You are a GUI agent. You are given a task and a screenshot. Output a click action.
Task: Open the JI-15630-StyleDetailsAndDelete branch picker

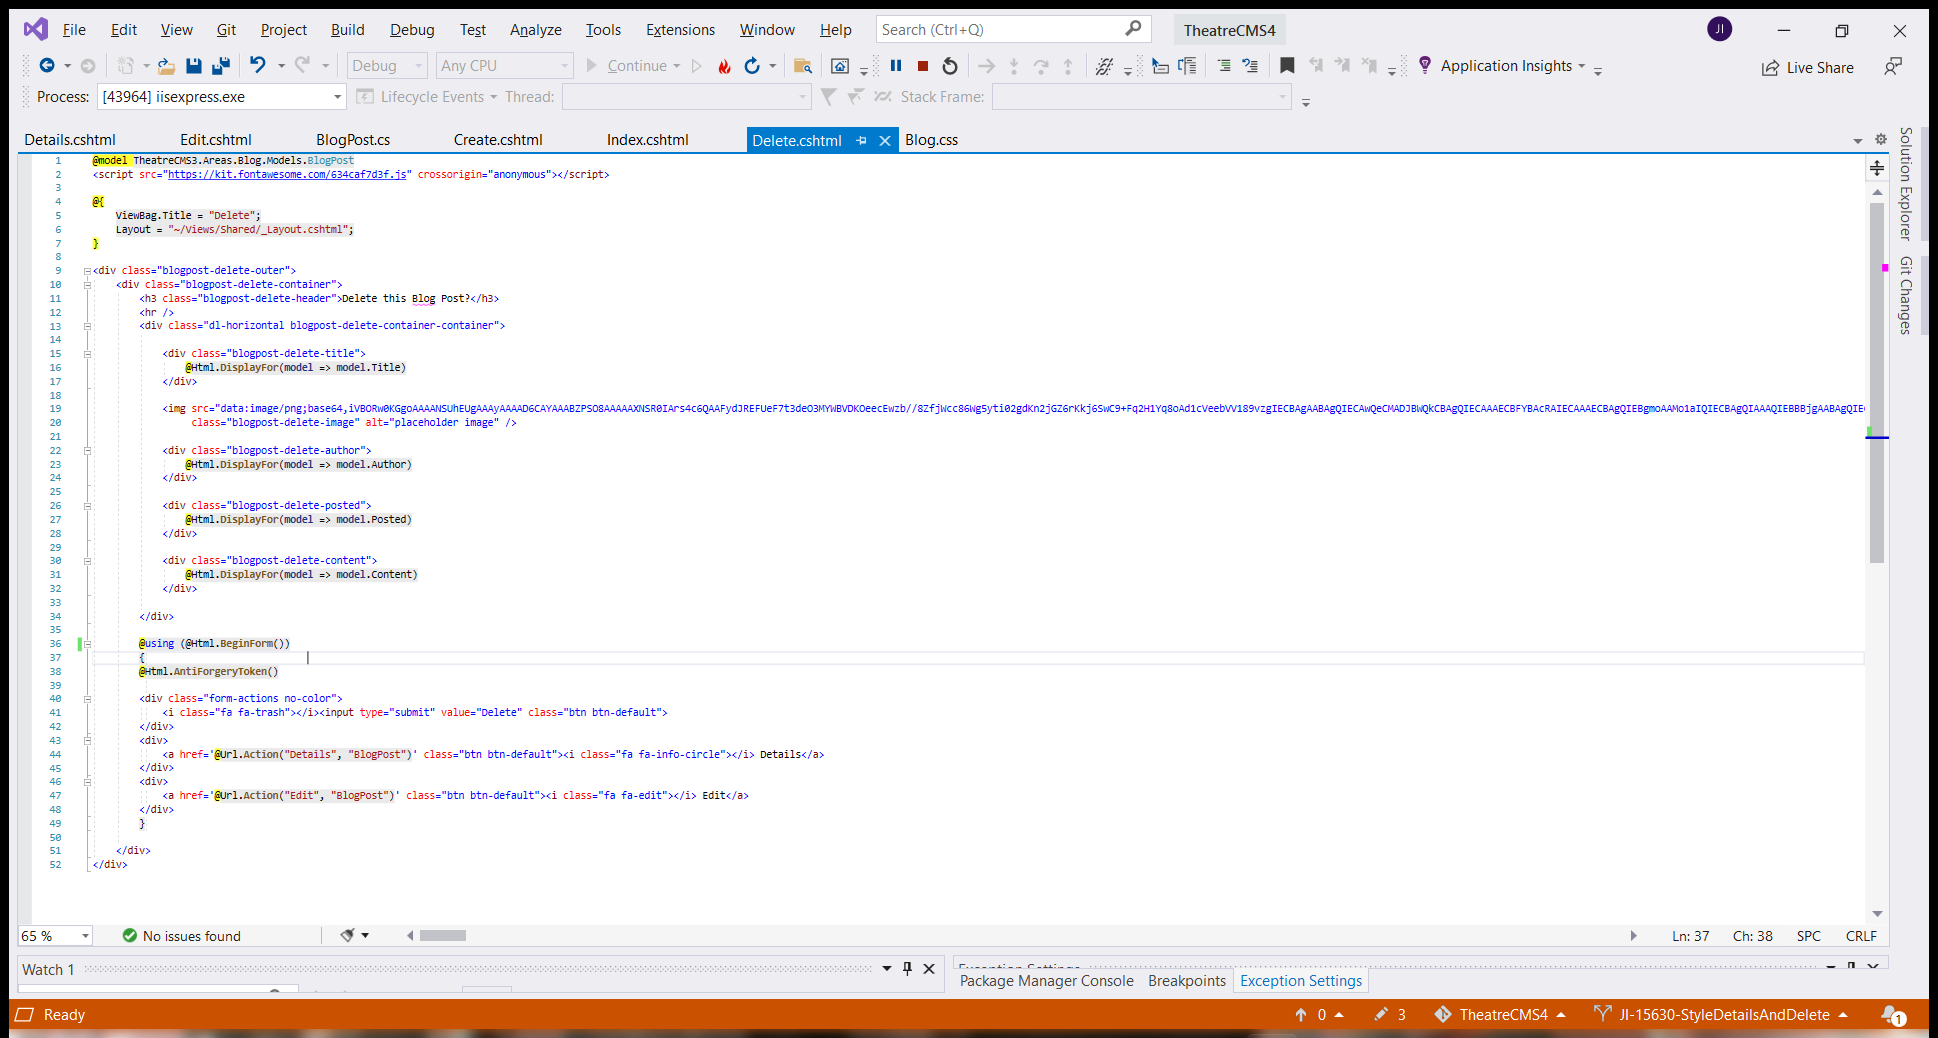pyautogui.click(x=1724, y=1014)
